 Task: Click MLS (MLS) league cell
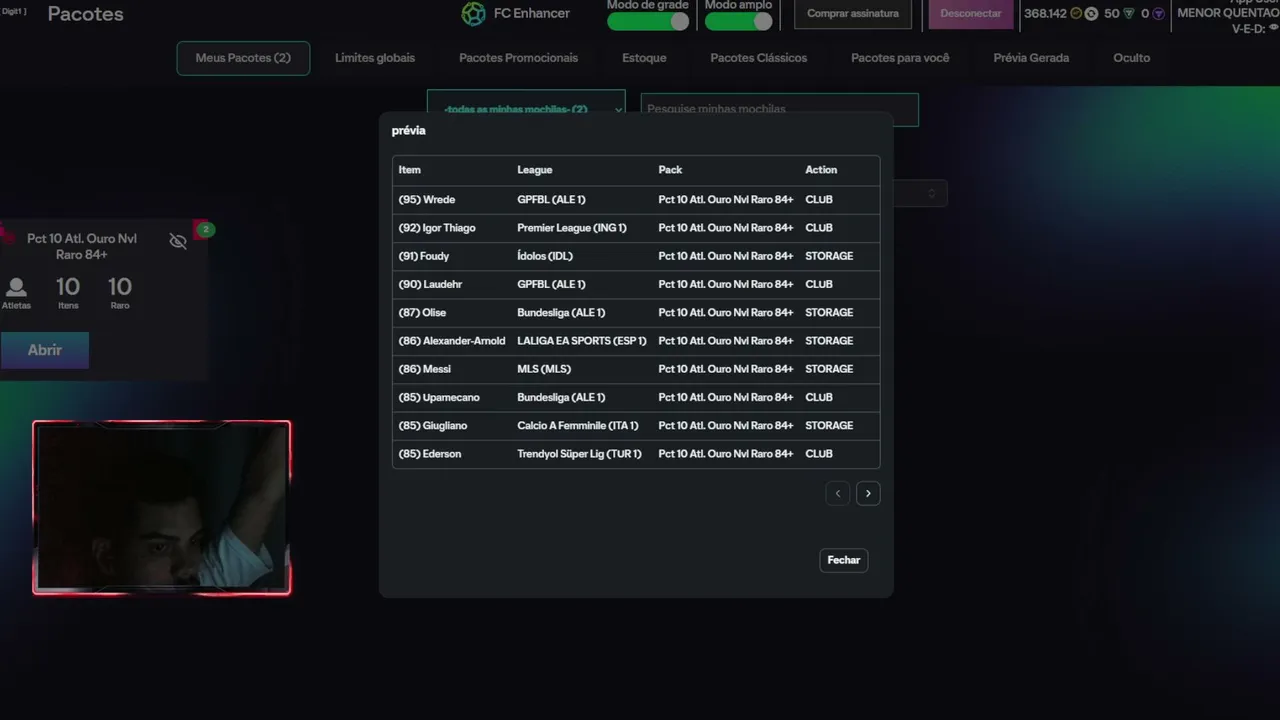click(544, 369)
